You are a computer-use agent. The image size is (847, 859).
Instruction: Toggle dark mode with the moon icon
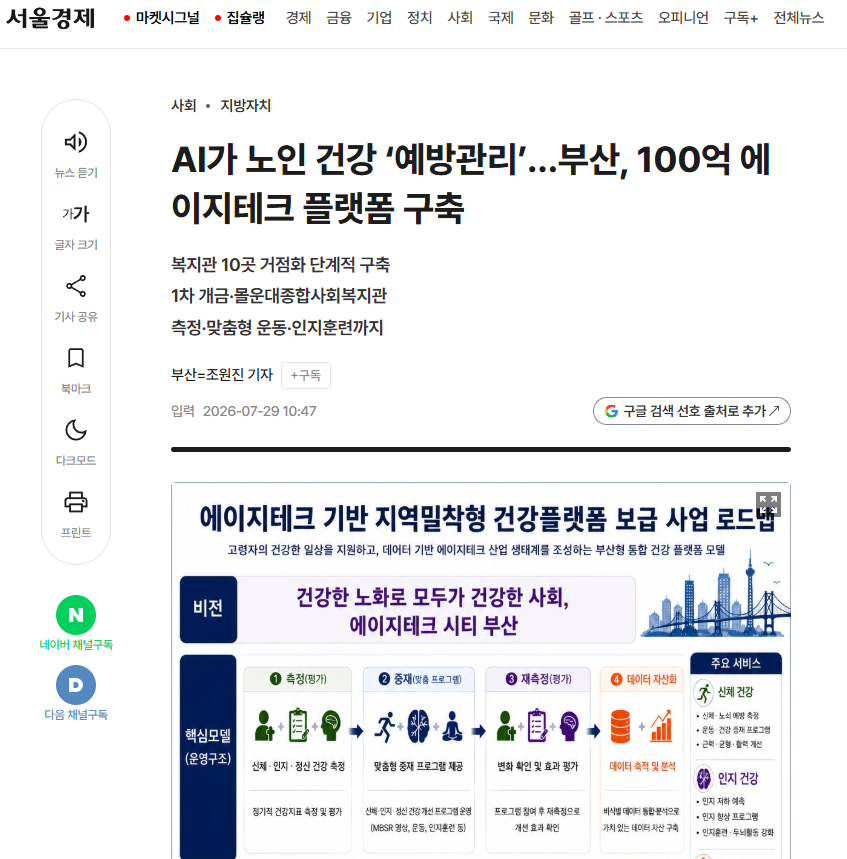click(76, 430)
